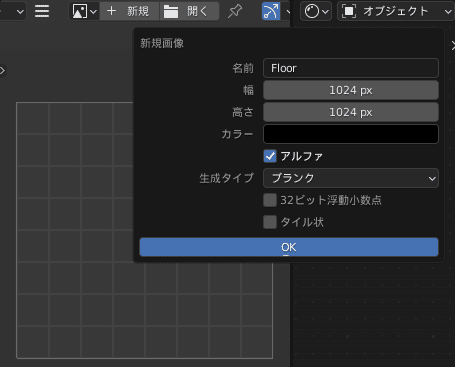Open the オブジェクト mode dropdown
The width and height of the screenshot is (455, 367).
coord(396,11)
